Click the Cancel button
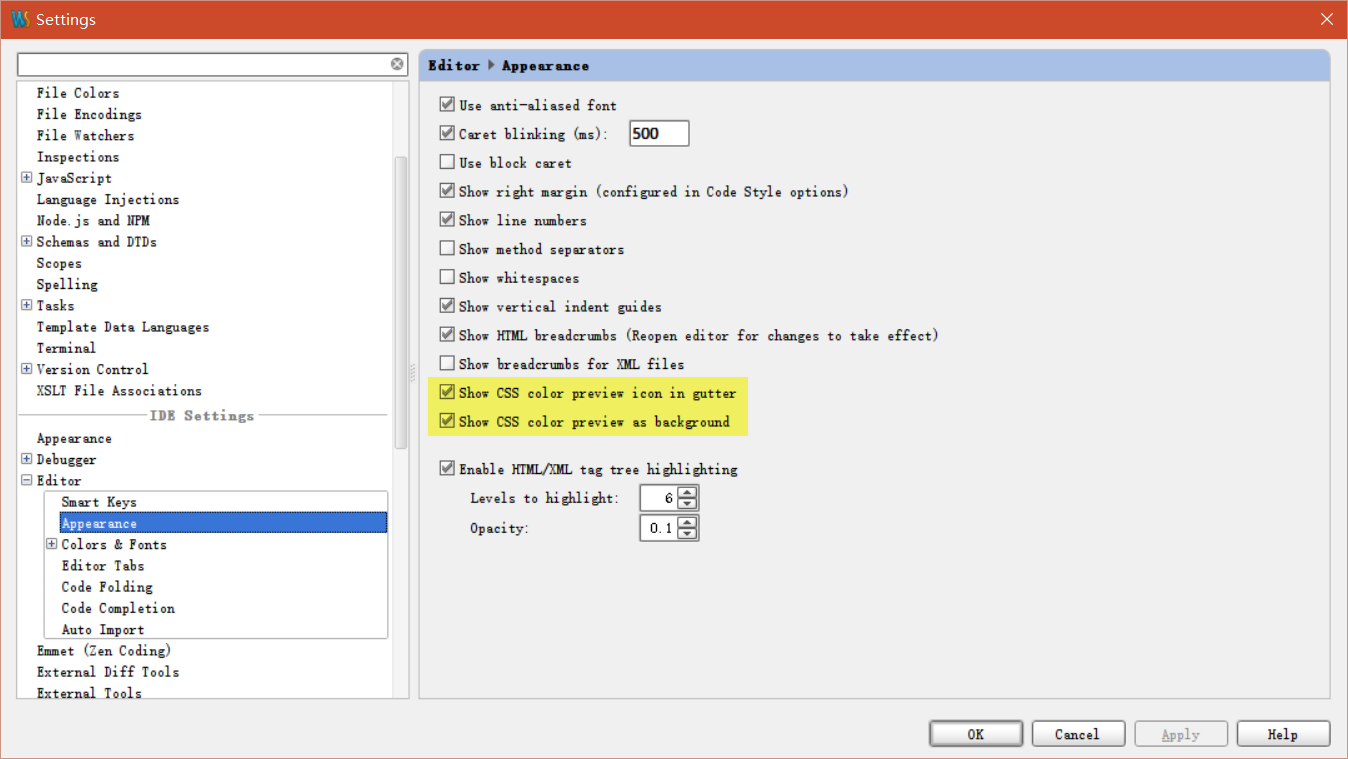This screenshot has width=1348, height=759. pos(1078,734)
